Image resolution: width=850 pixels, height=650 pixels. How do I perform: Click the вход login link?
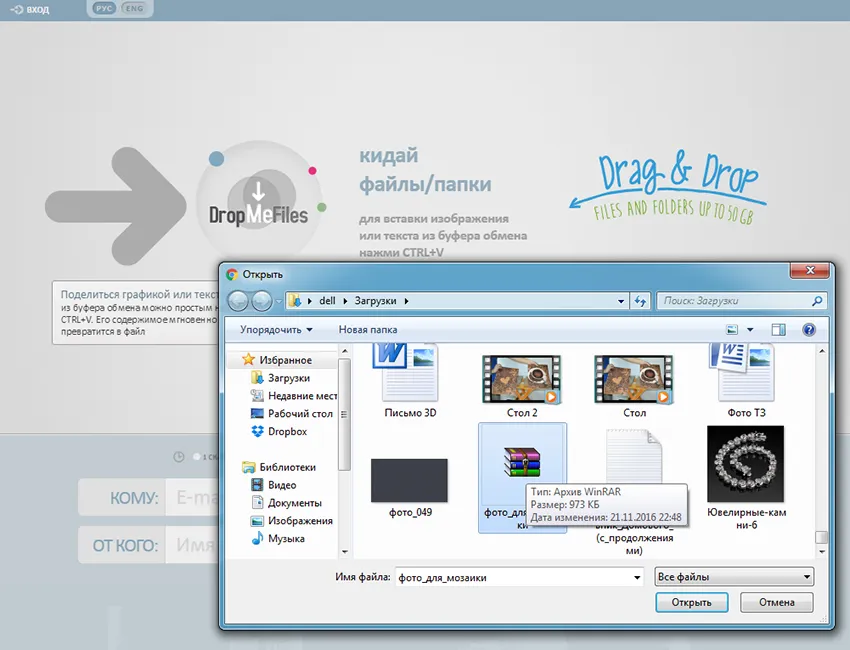click(30, 9)
